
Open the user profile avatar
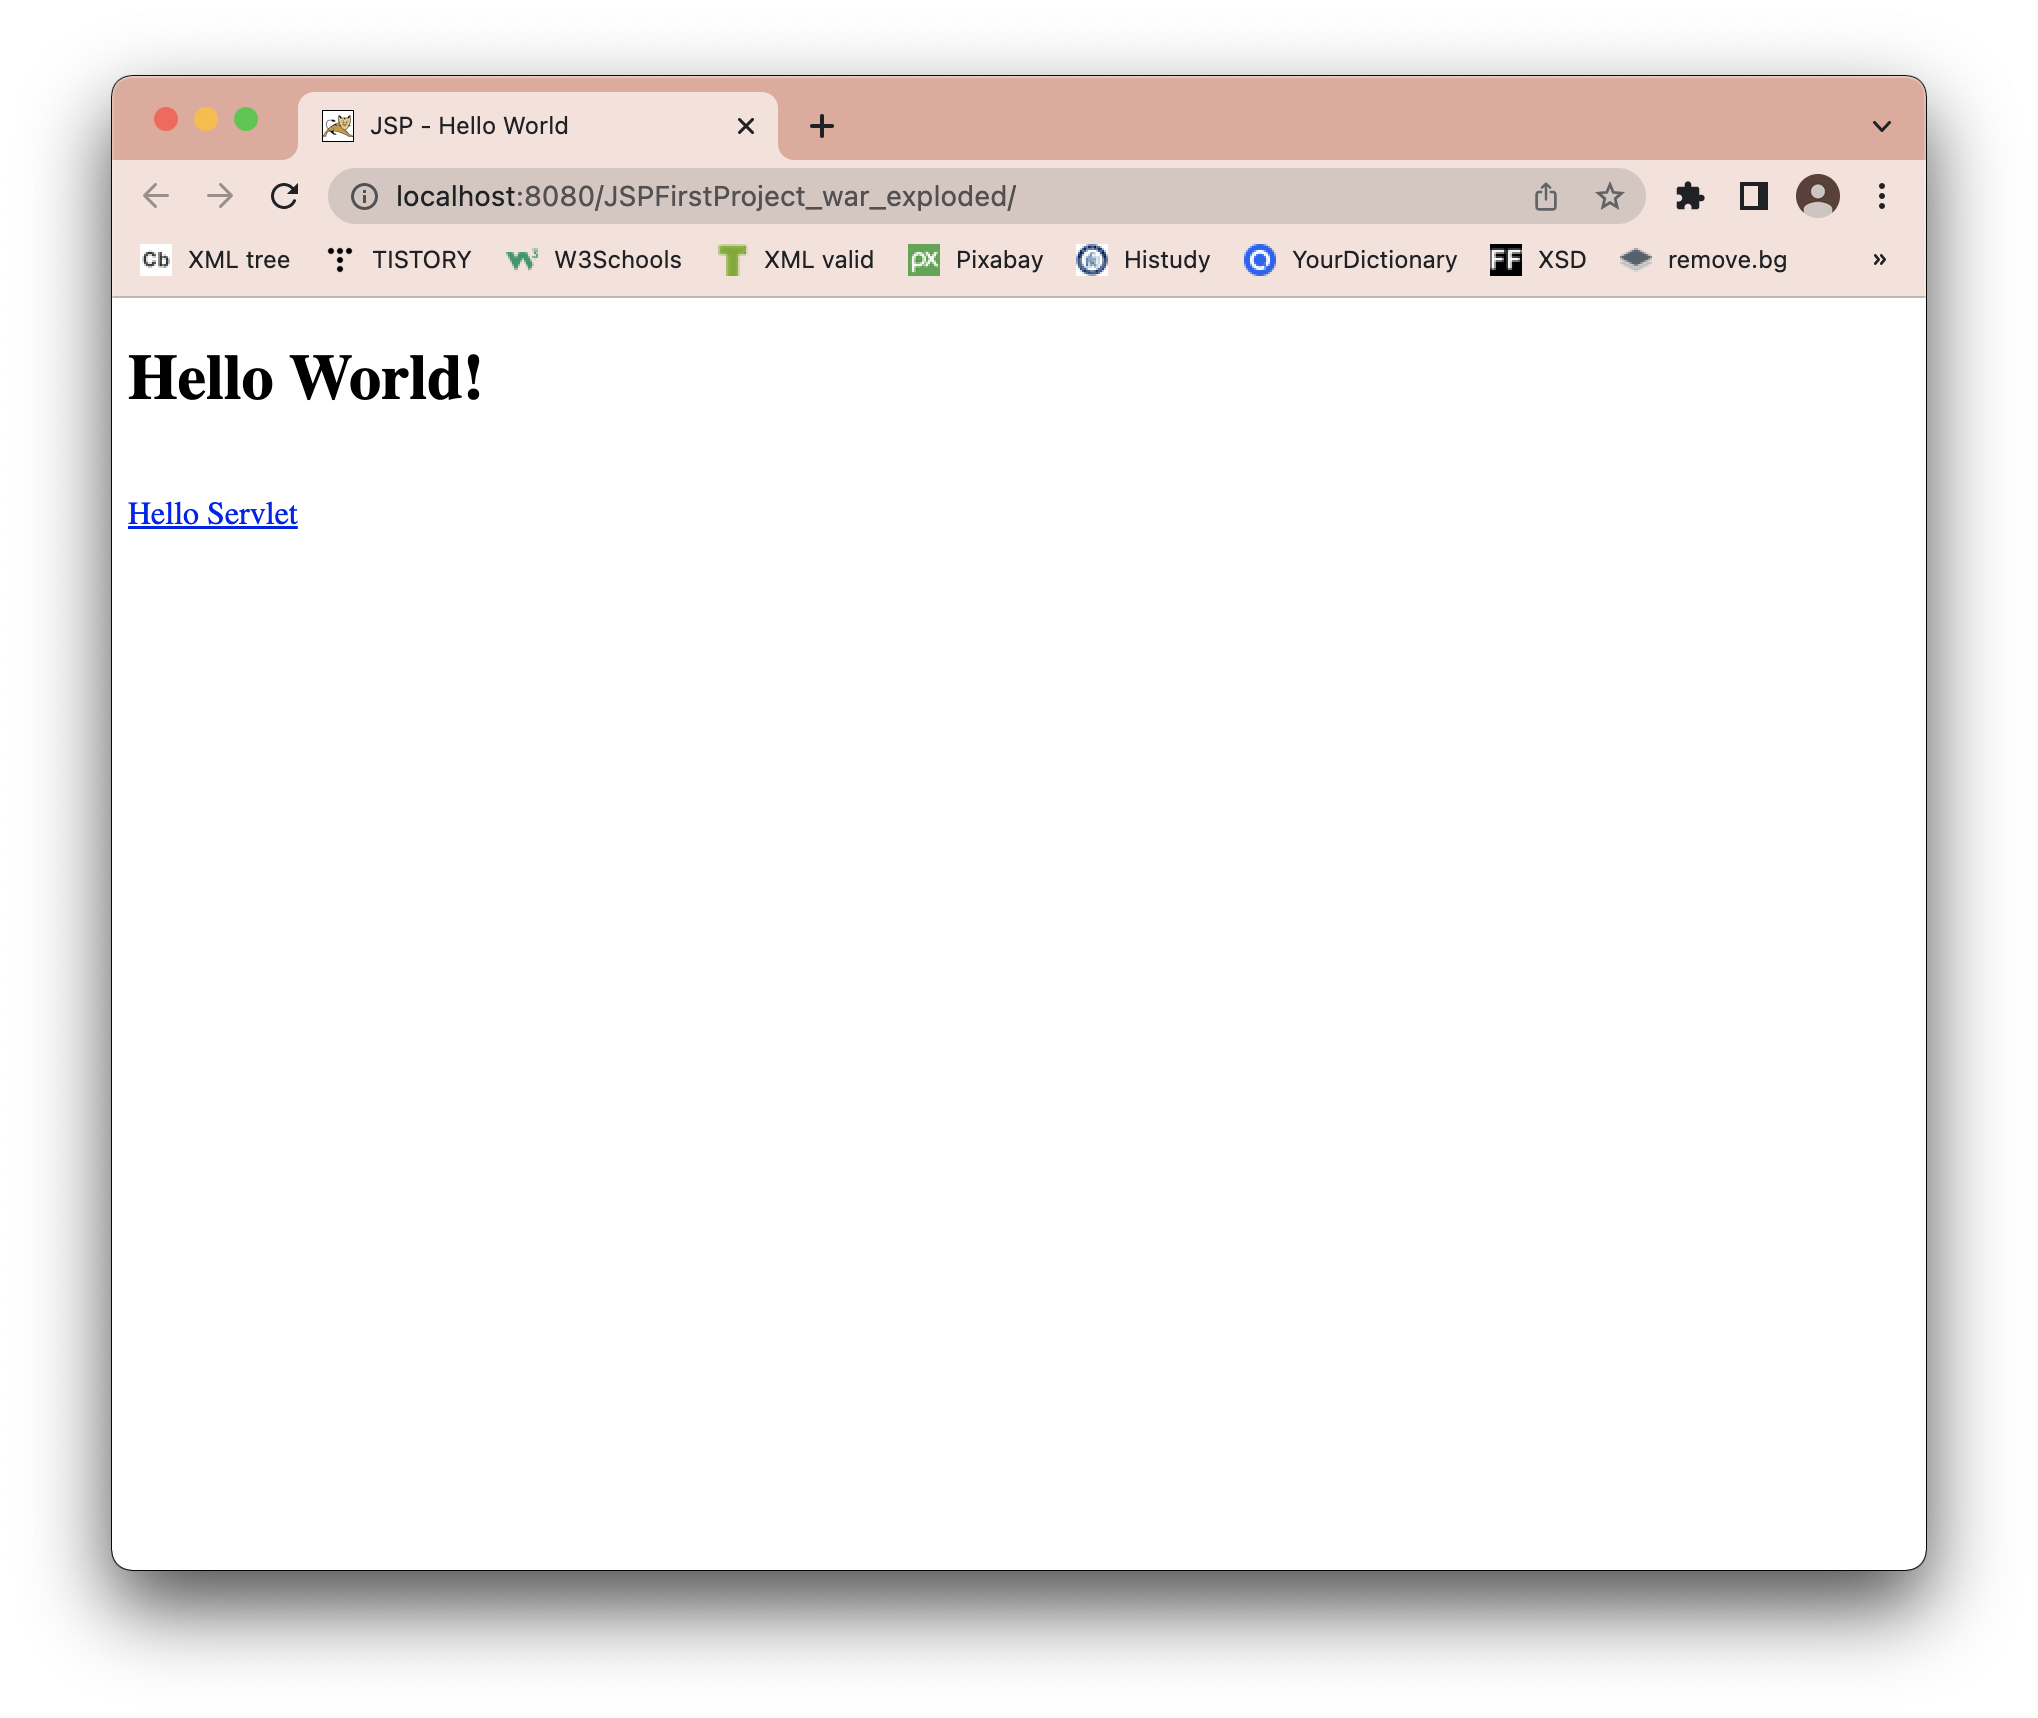tap(1817, 196)
